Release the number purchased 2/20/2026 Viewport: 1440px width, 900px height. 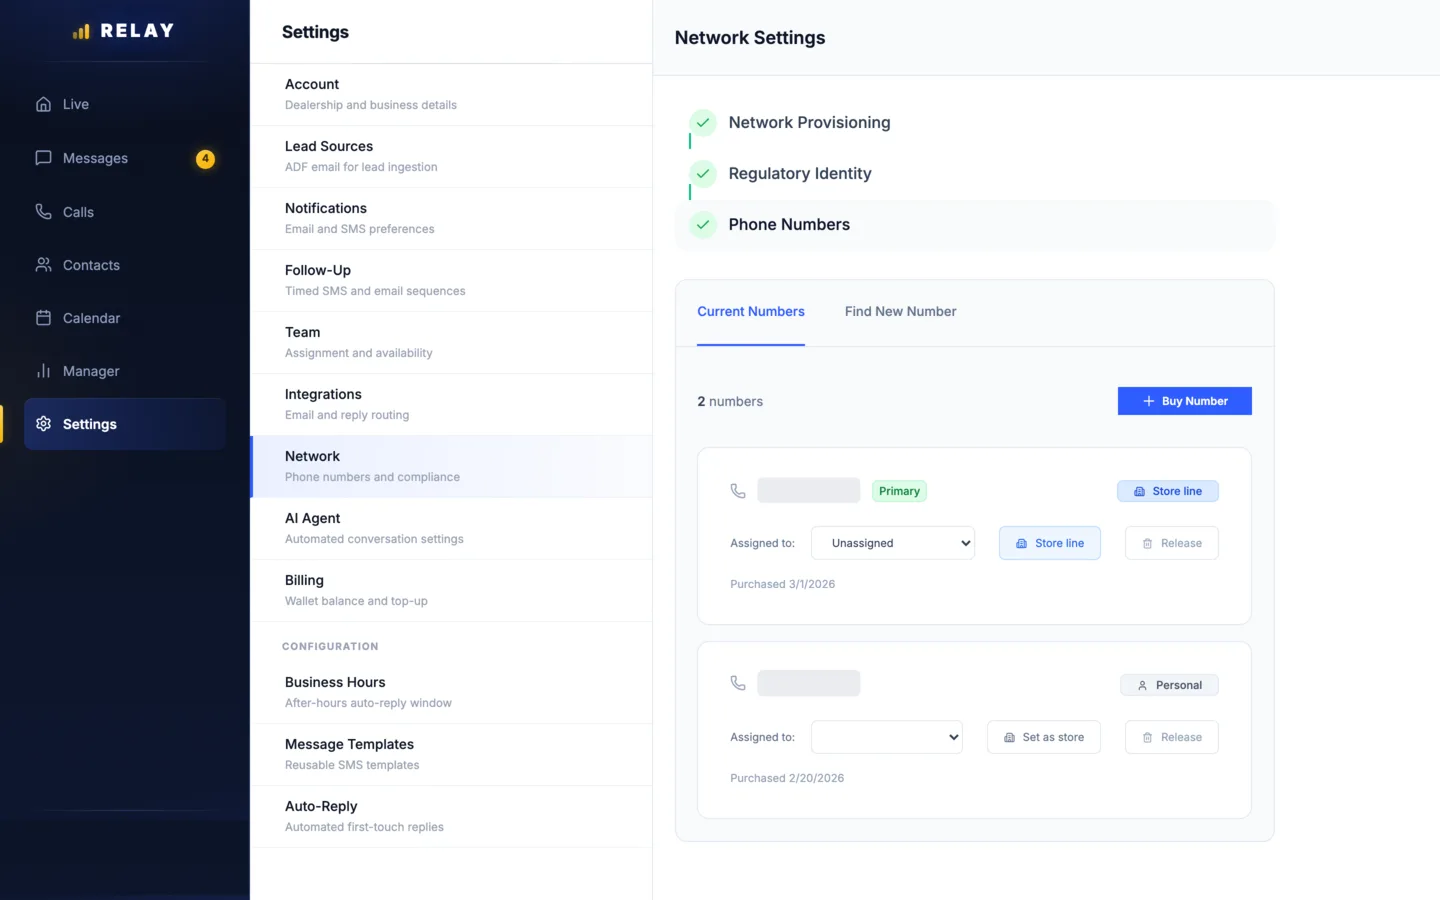click(1172, 737)
